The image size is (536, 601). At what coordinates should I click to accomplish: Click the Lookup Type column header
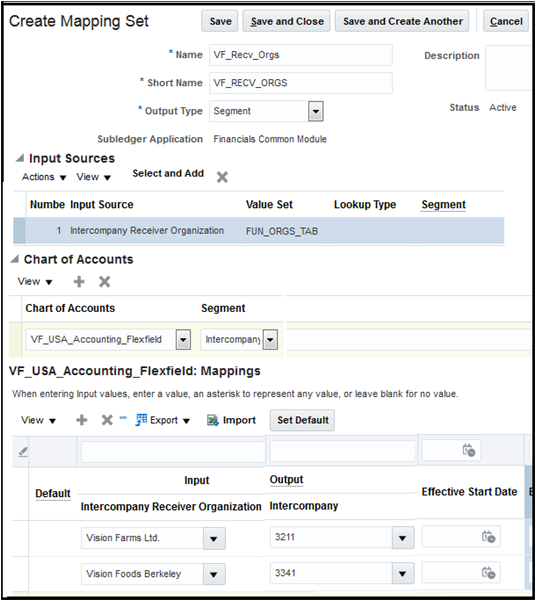tap(365, 205)
